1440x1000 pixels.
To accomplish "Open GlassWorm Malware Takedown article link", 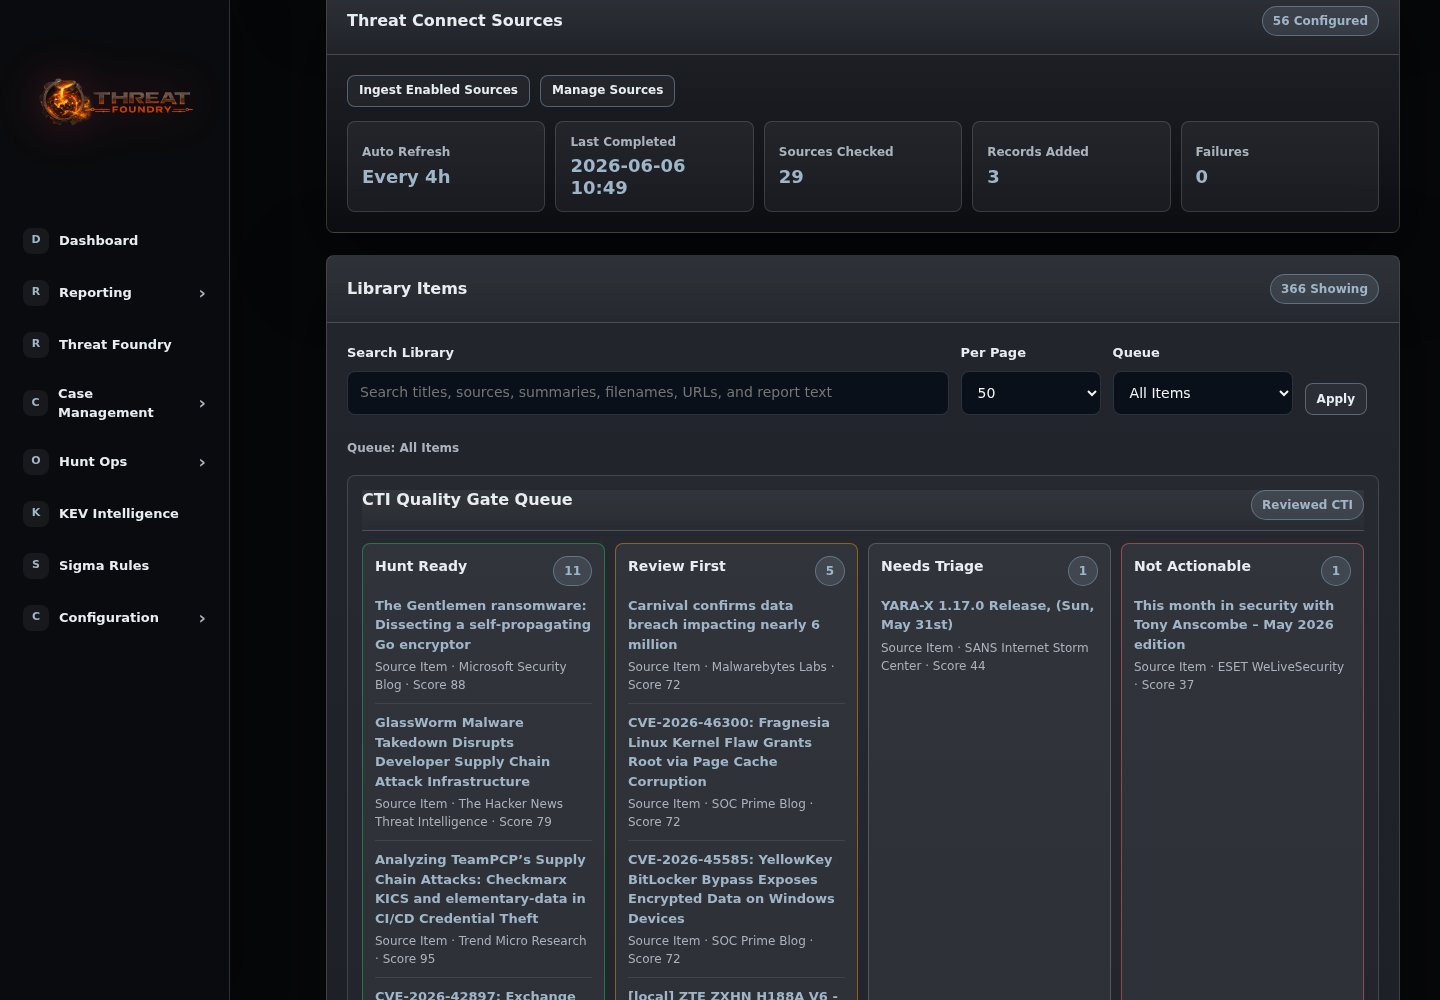I will [x=462, y=752].
